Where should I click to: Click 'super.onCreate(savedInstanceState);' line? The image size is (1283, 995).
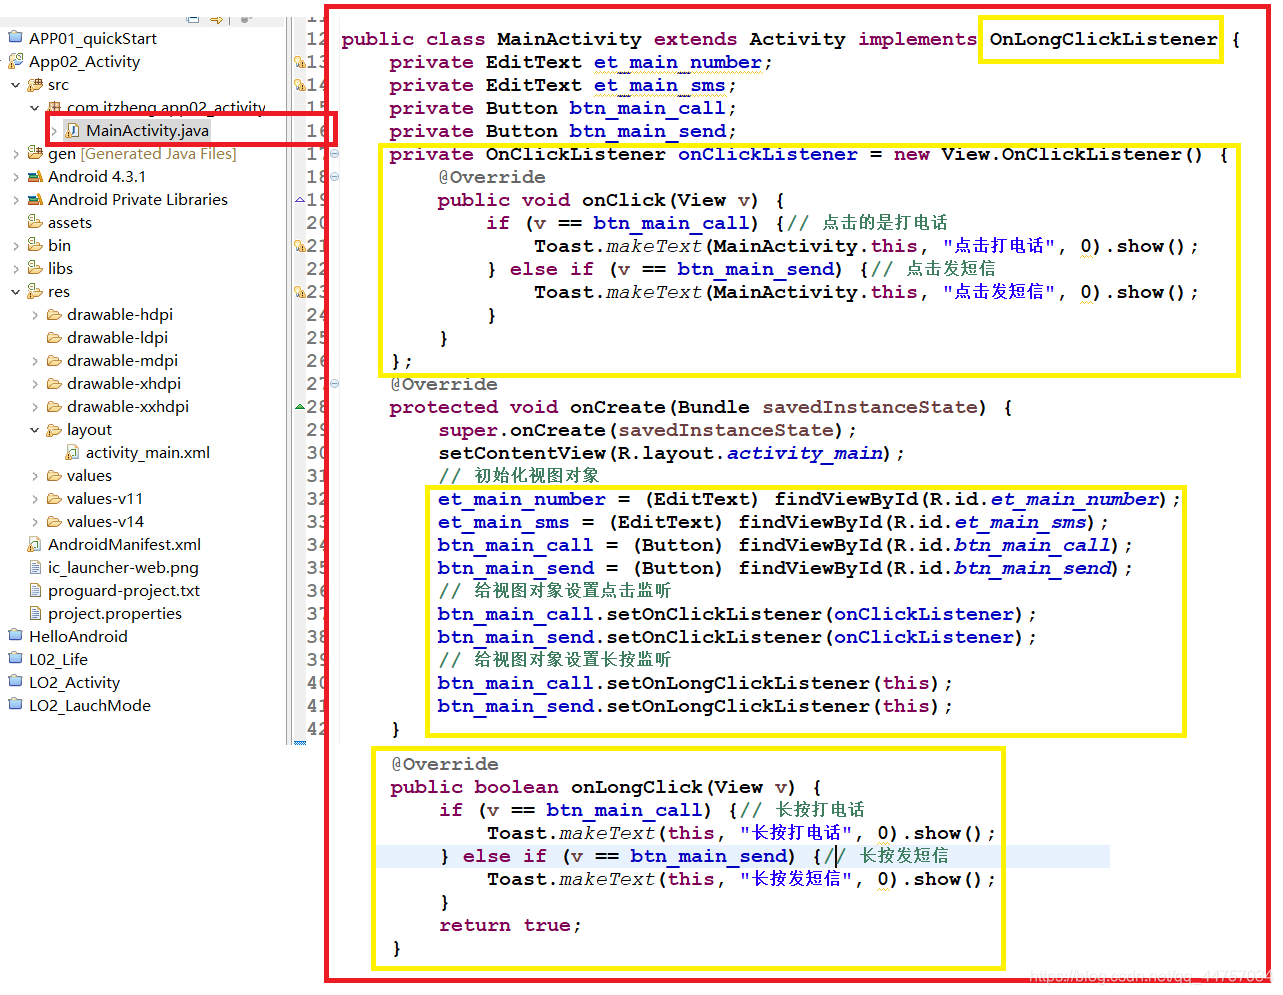(647, 430)
